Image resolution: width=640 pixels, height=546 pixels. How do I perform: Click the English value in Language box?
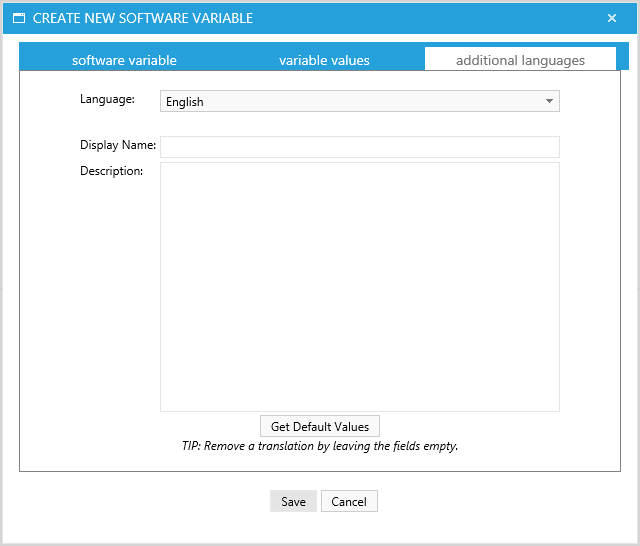tap(185, 101)
